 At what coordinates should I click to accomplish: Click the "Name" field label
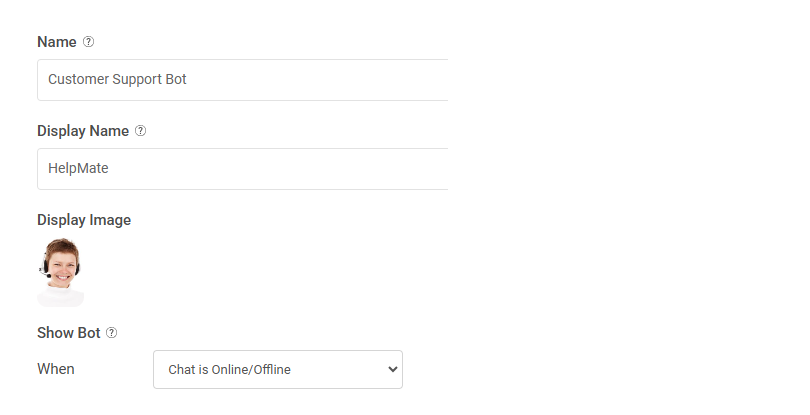(56, 42)
